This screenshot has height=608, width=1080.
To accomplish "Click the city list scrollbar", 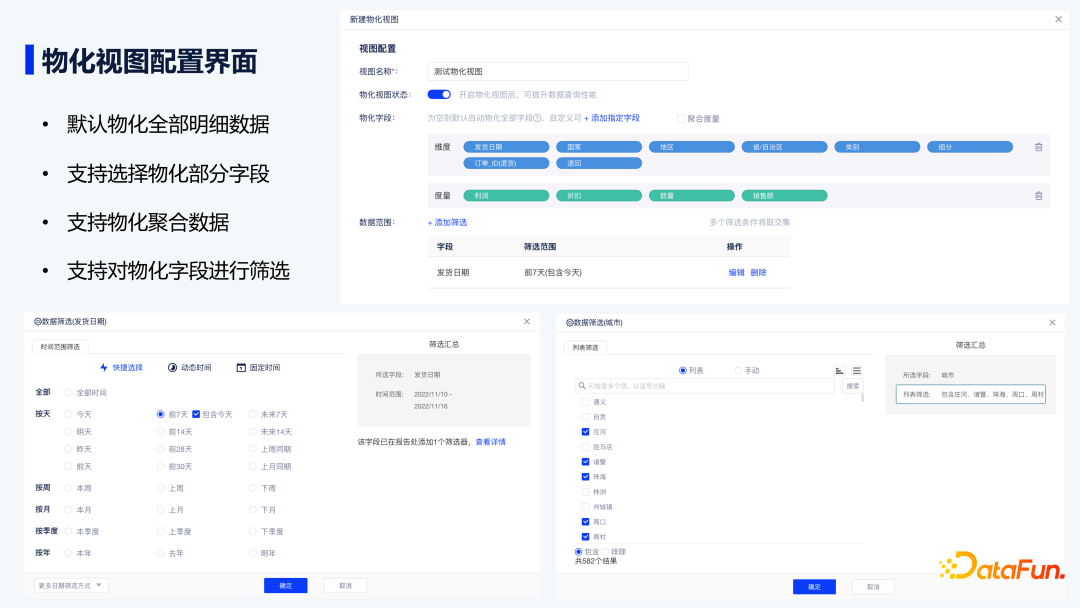I will (862, 397).
